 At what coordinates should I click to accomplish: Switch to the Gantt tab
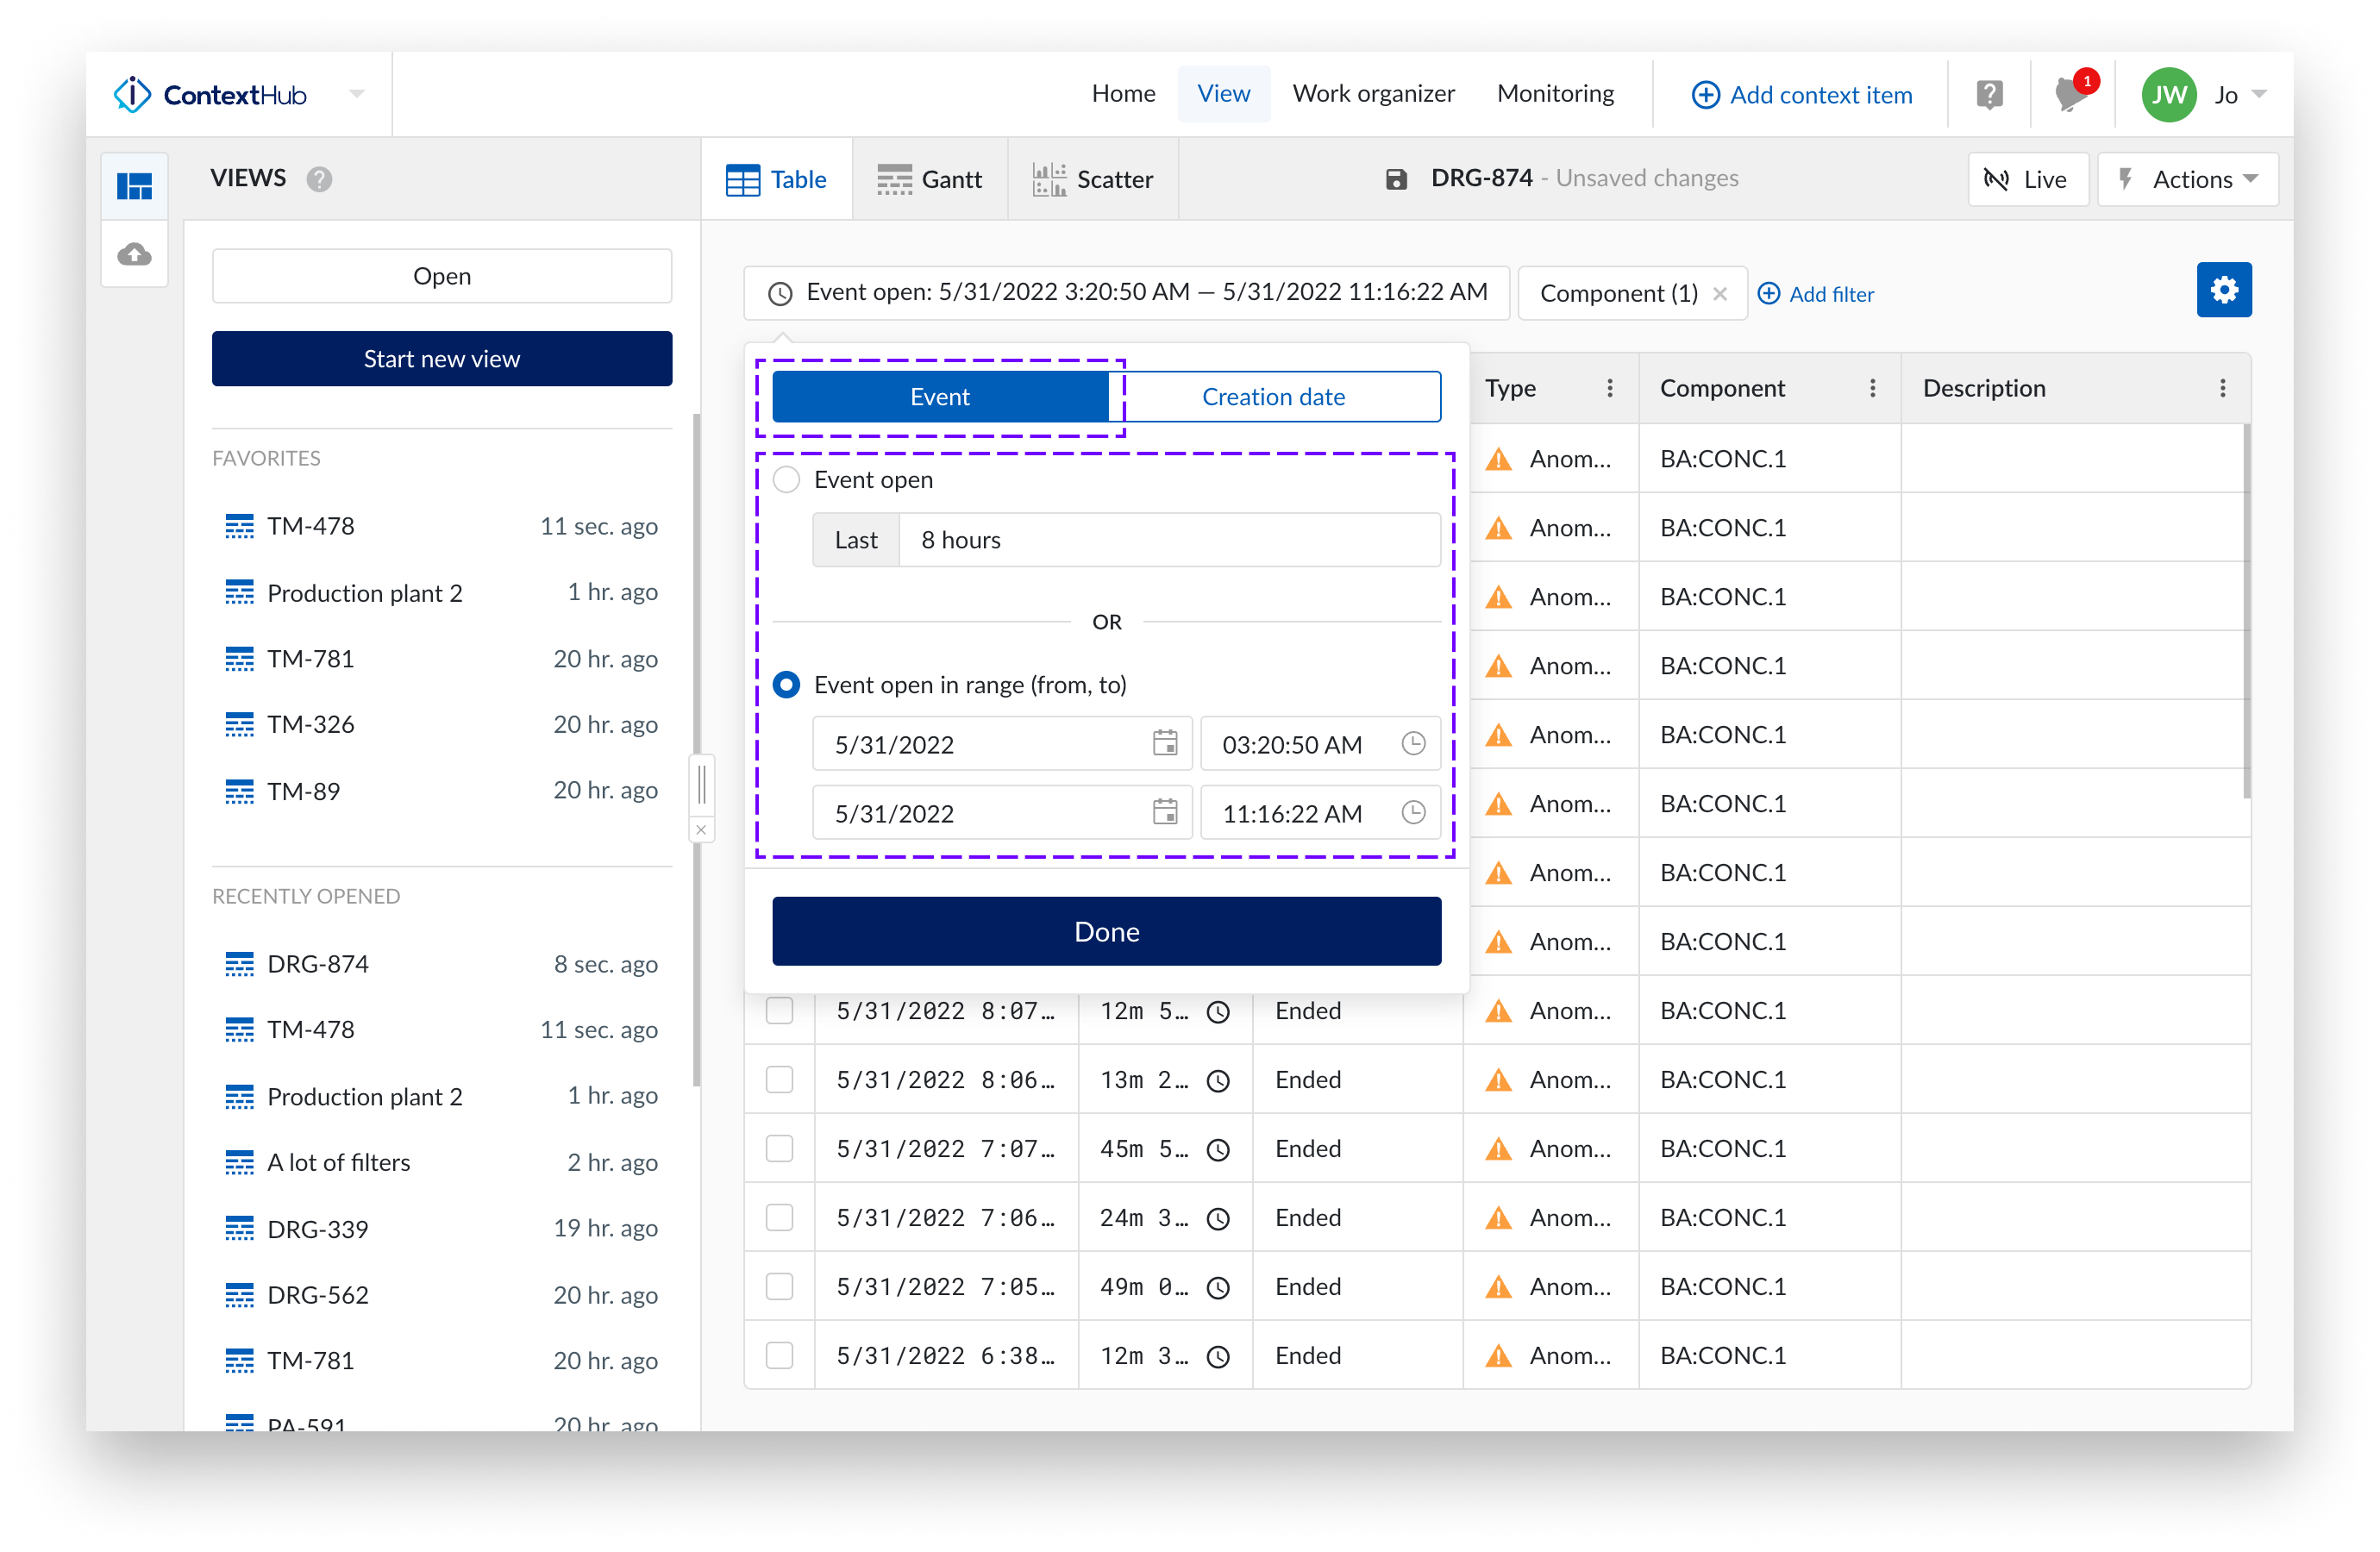tap(930, 179)
